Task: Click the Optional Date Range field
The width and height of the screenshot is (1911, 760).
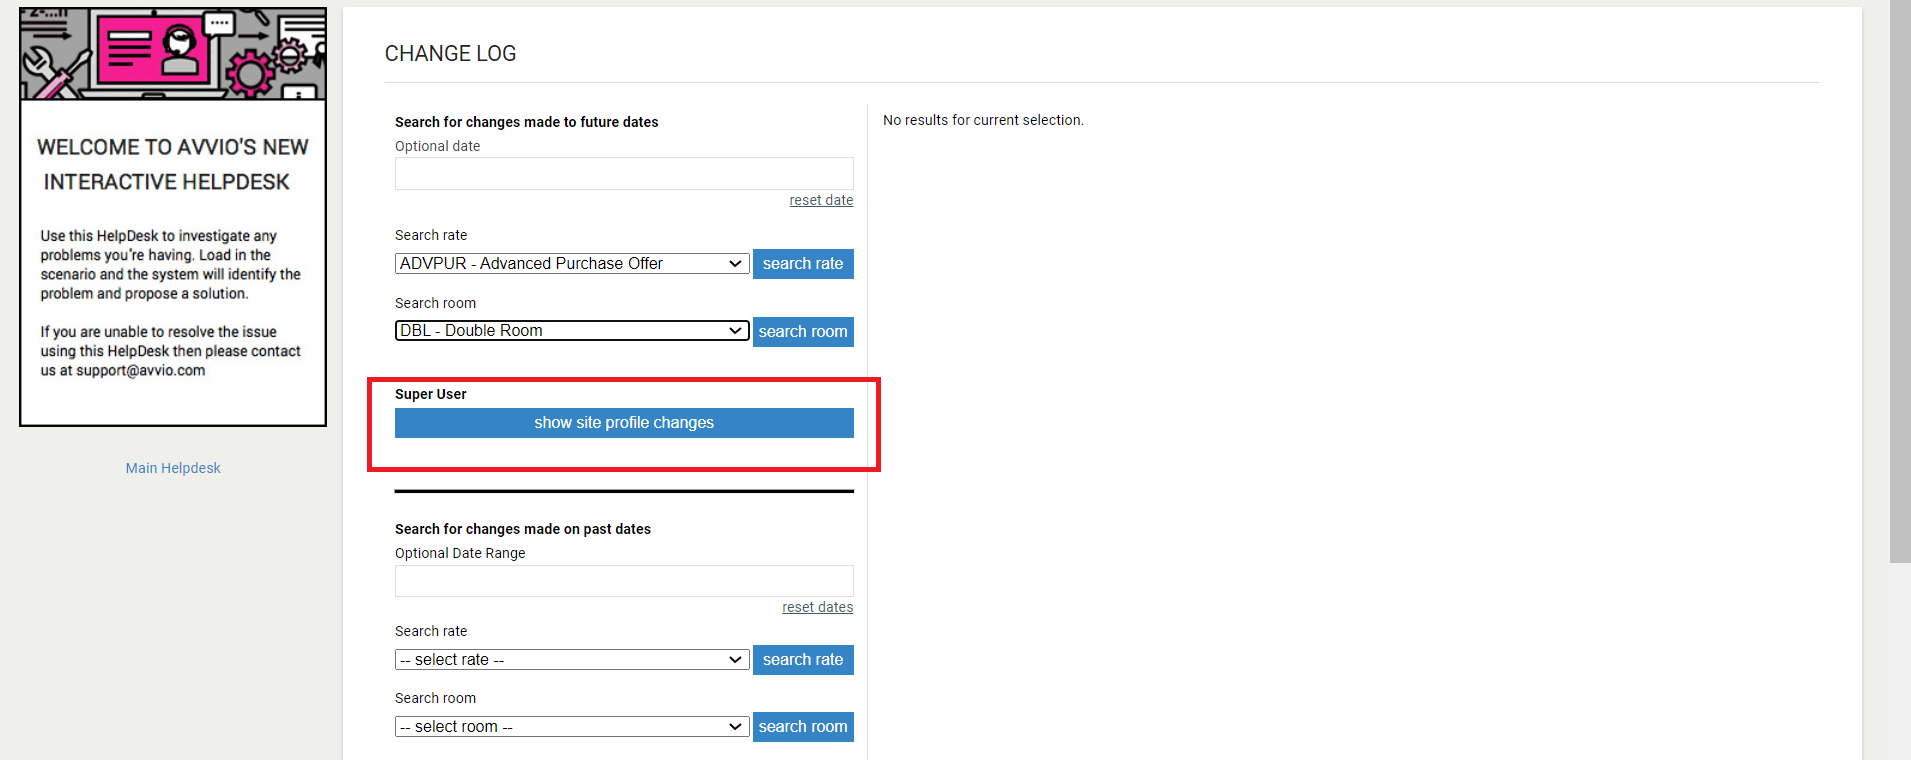Action: (x=624, y=581)
